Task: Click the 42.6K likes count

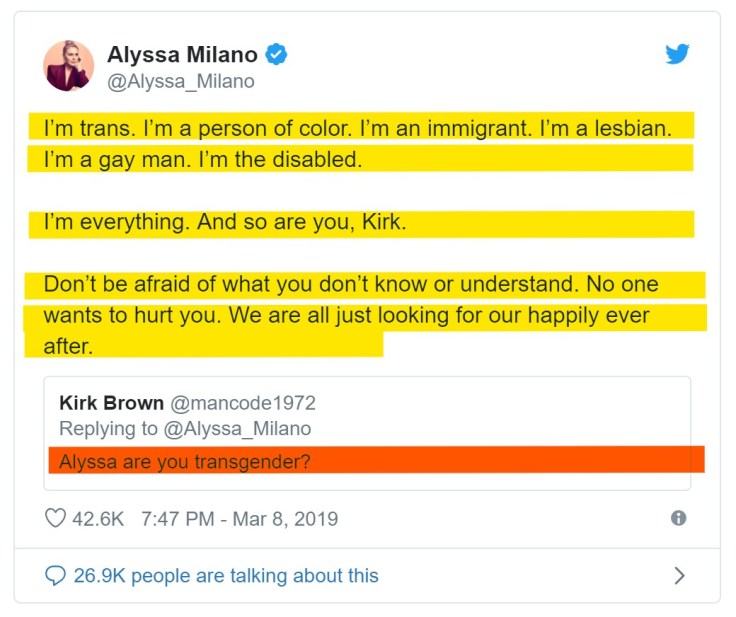Action: (98, 518)
